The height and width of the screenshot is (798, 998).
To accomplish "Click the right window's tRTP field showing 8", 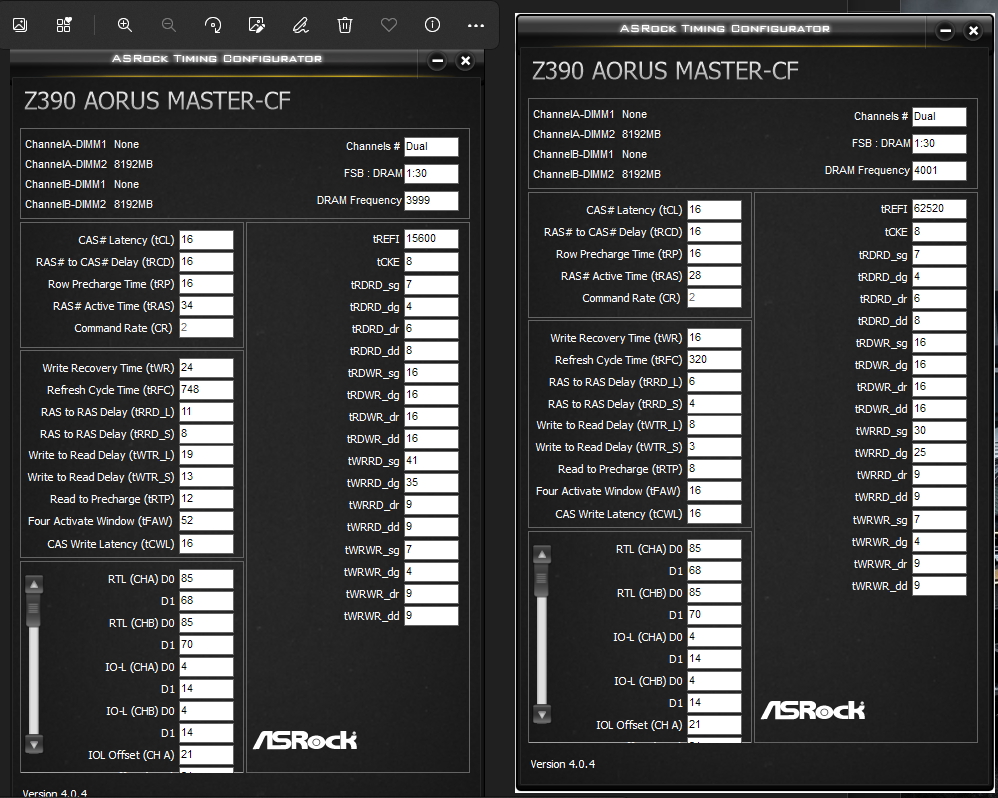I will [x=714, y=469].
